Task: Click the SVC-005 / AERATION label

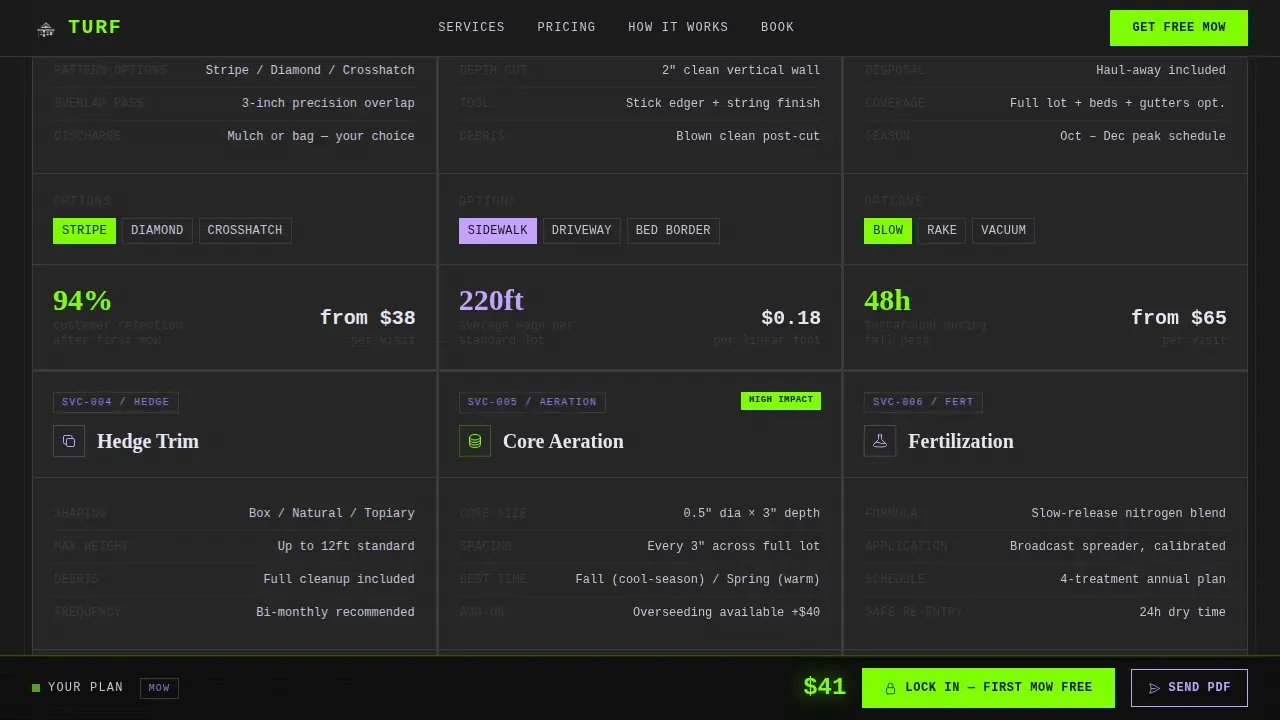Action: [532, 402]
